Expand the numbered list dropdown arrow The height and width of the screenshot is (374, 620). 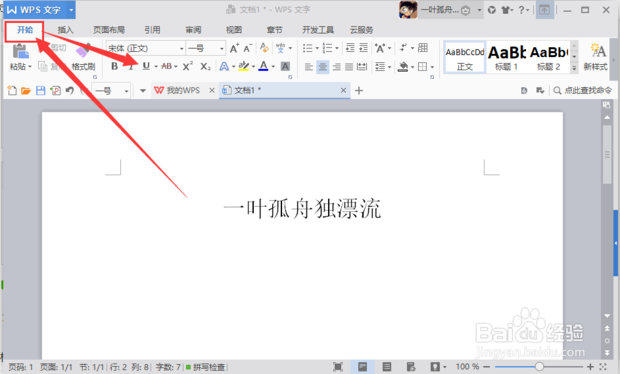click(x=337, y=48)
